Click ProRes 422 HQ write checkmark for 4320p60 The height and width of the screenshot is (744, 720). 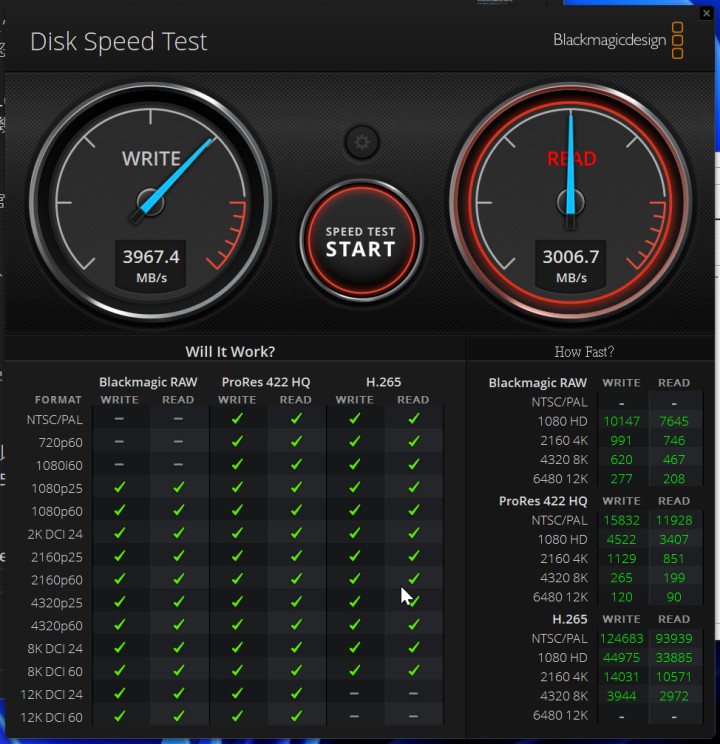(237, 624)
